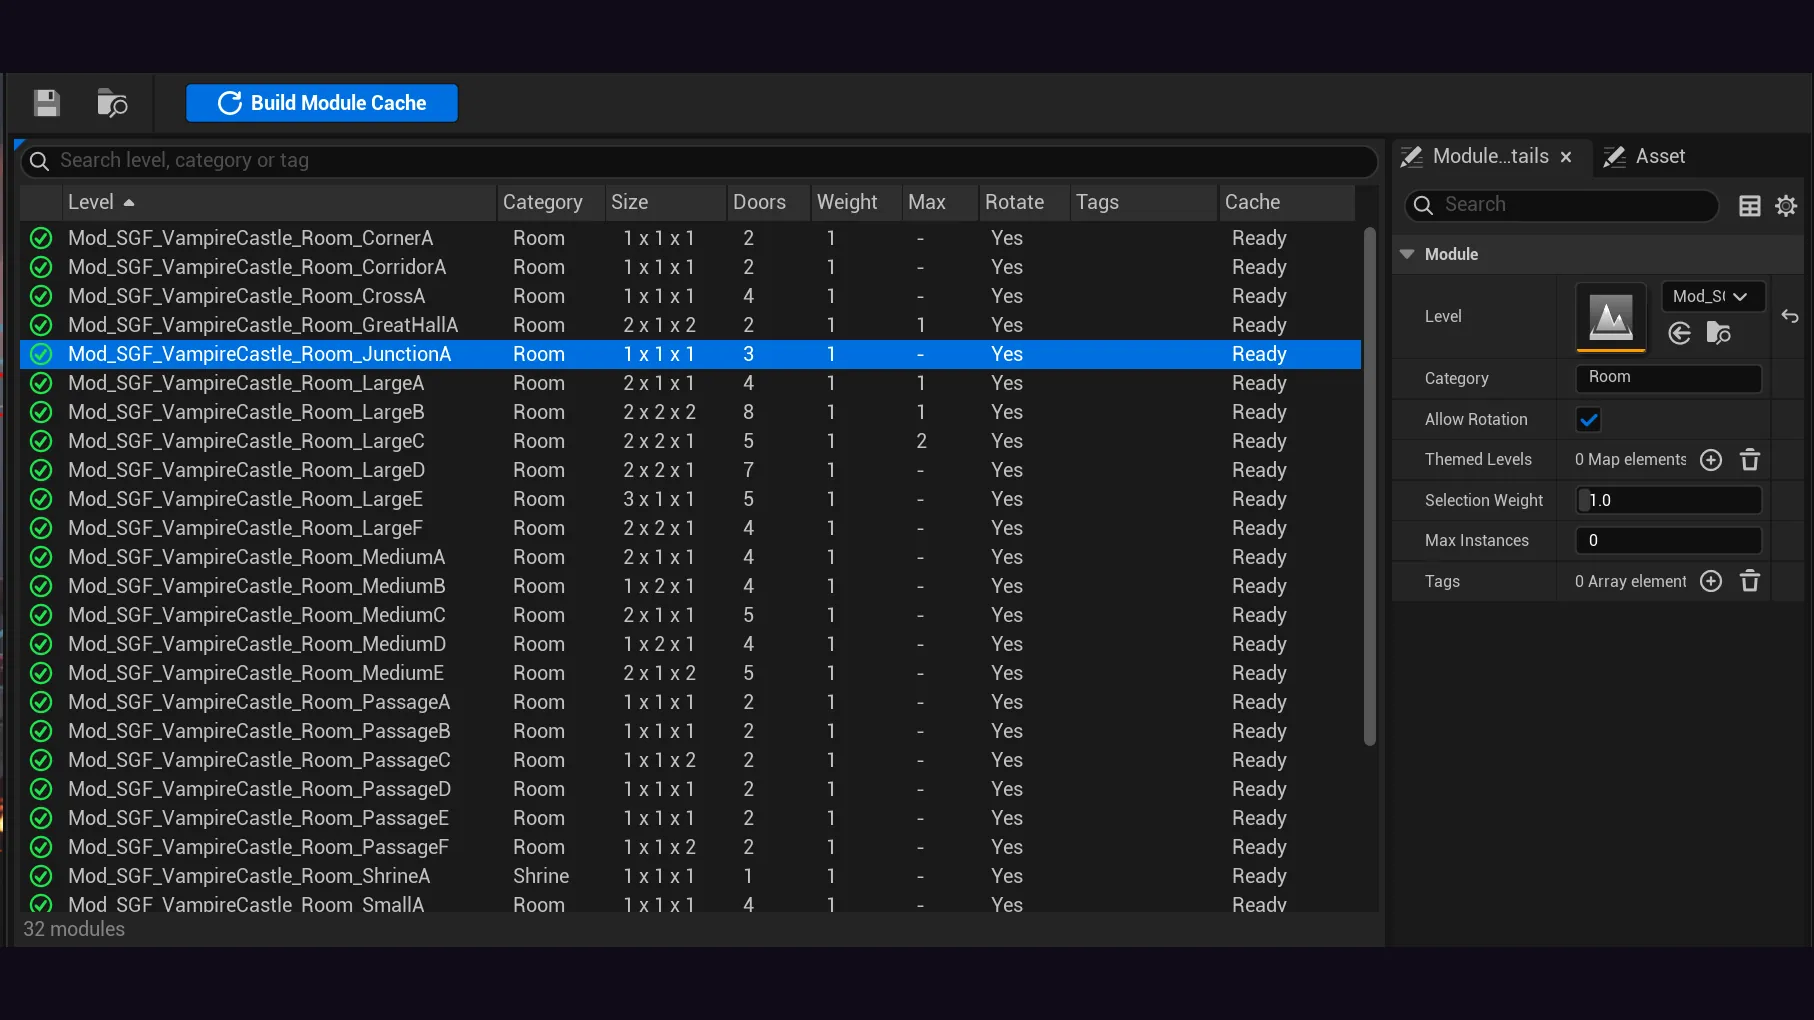Adjust the Max Instances value field

coord(1668,541)
